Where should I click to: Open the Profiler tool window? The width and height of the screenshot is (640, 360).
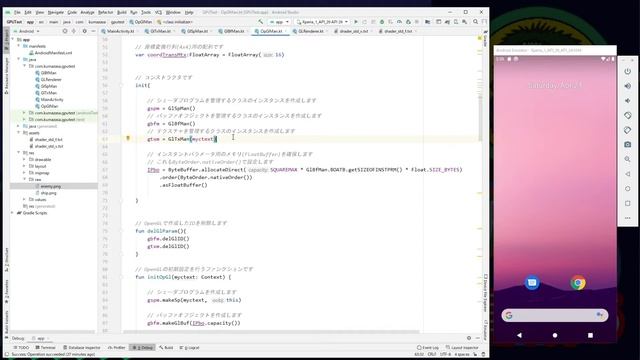(116, 348)
